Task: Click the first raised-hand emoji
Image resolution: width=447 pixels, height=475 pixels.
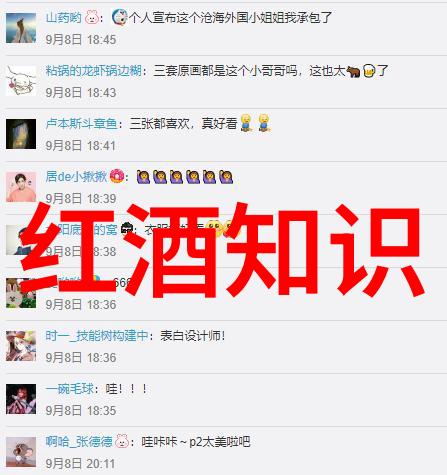Action: (x=143, y=177)
